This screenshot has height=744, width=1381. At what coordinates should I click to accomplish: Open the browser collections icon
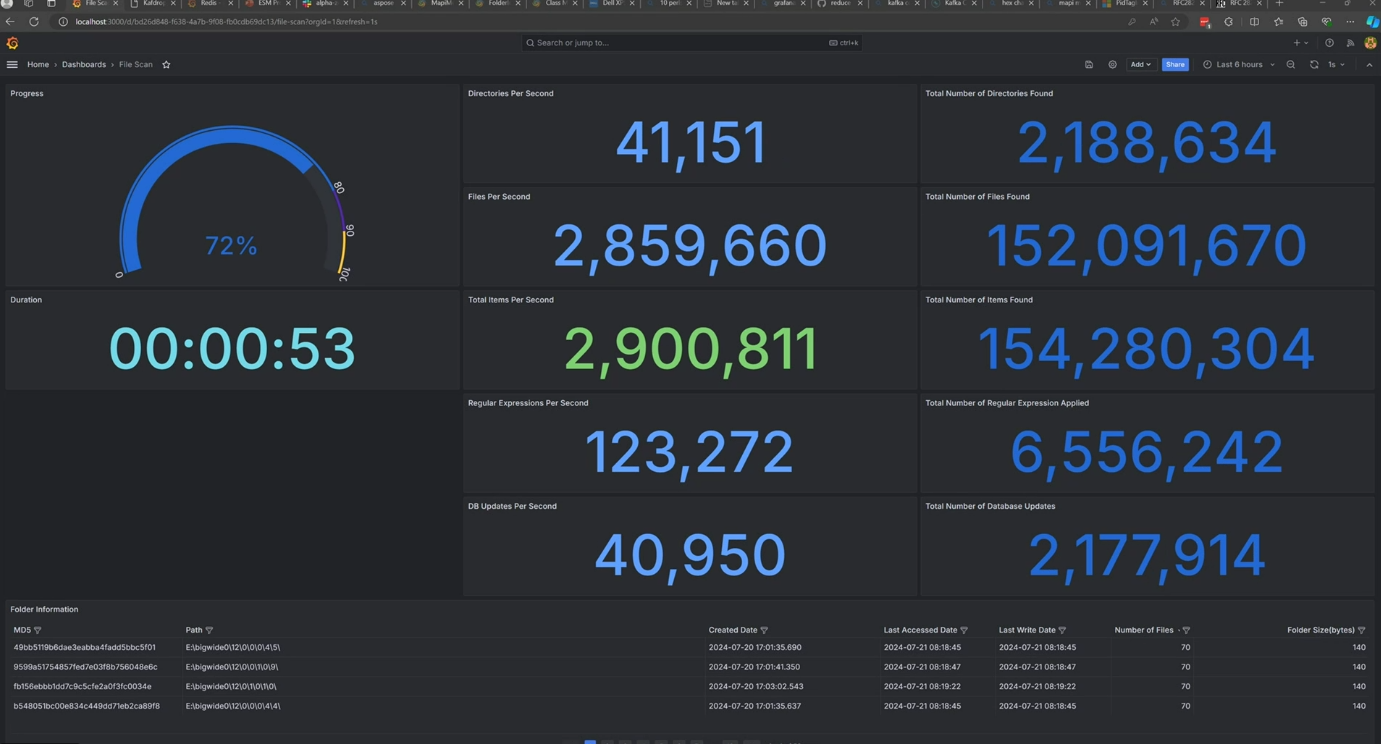pyautogui.click(x=1302, y=22)
